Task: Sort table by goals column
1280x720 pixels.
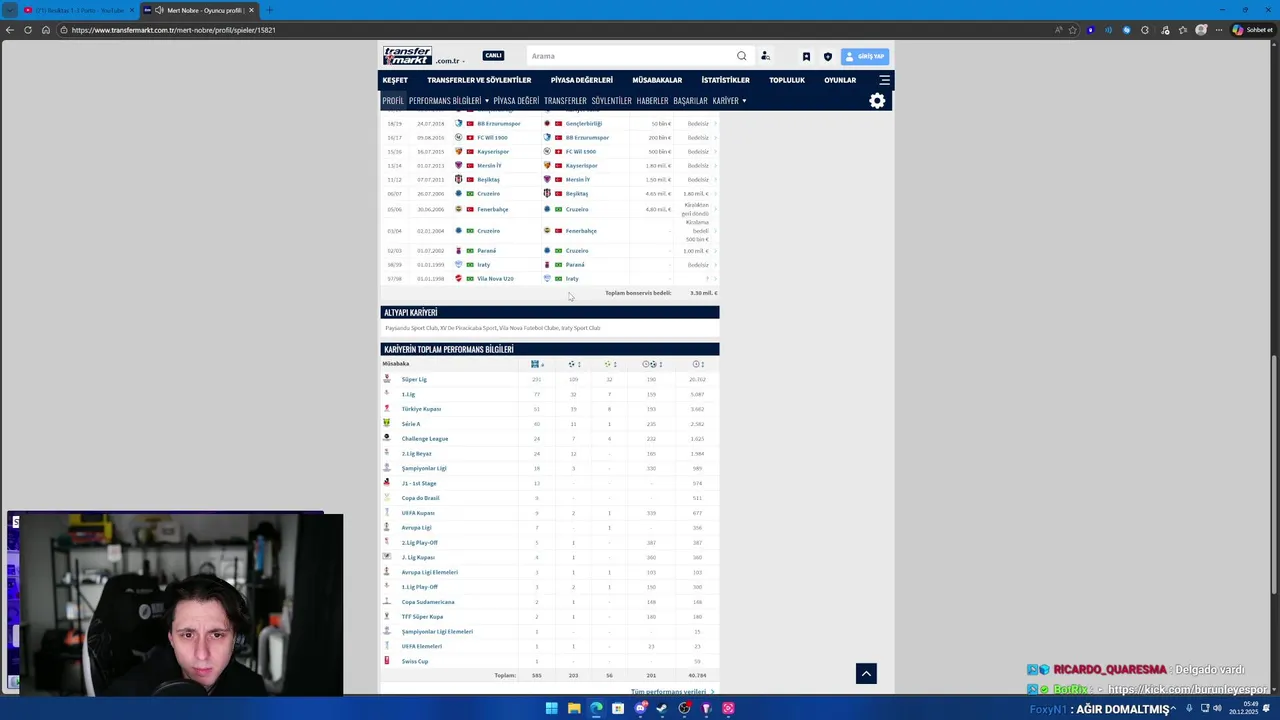Action: (574, 364)
